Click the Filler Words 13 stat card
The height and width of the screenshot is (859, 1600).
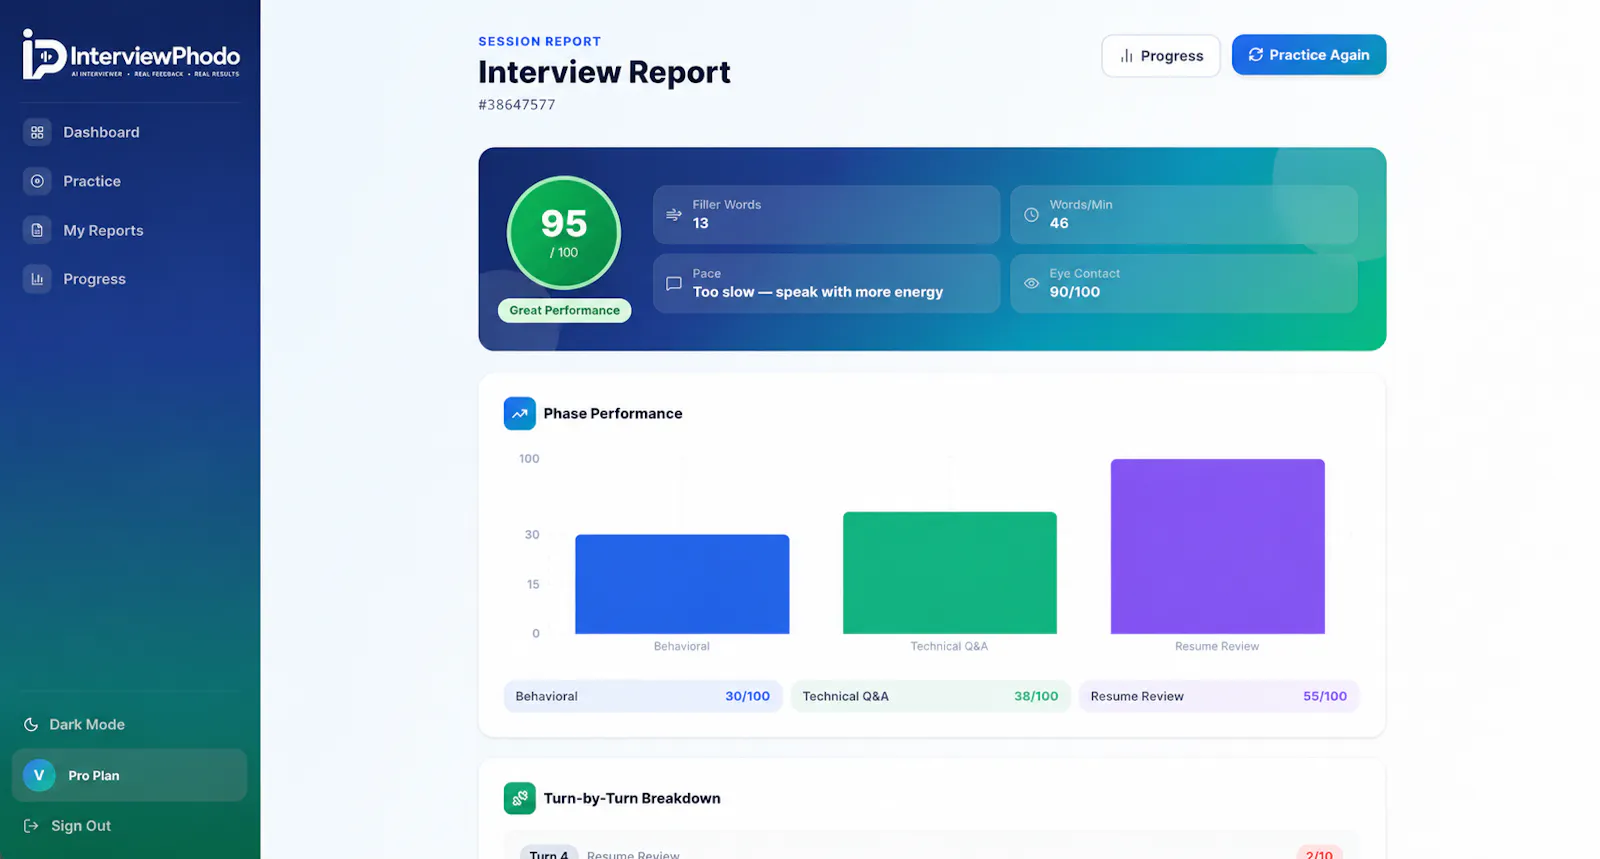(827, 214)
